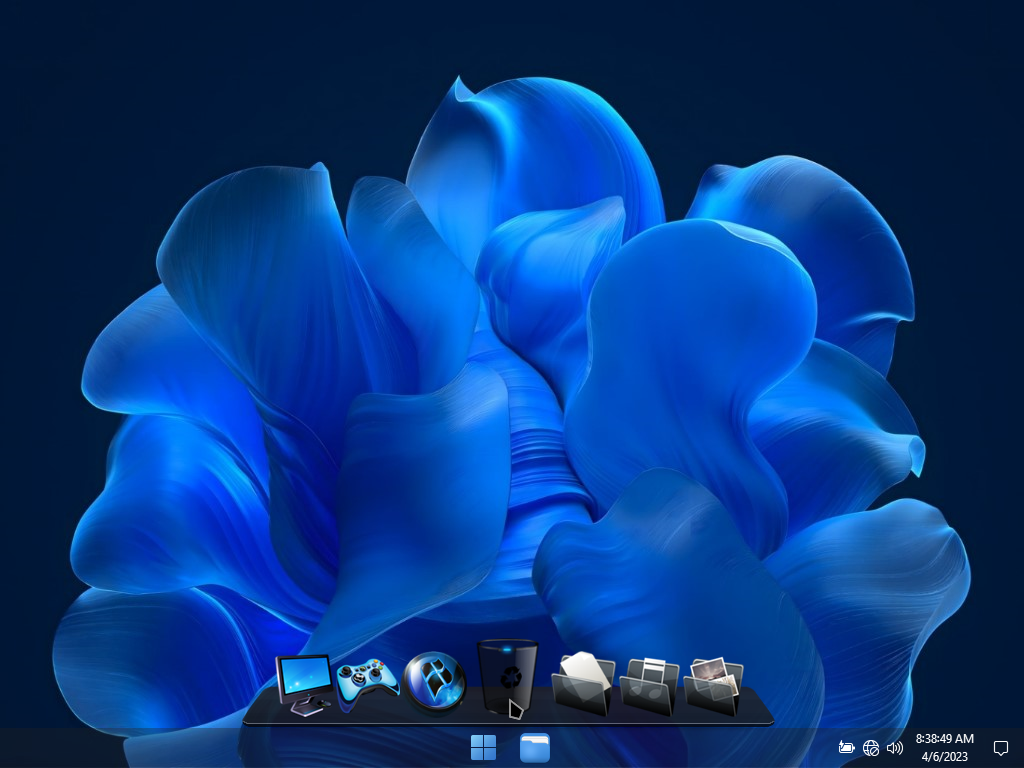Open the documents folder dock icon
Image resolution: width=1024 pixels, height=768 pixels.
[583, 683]
